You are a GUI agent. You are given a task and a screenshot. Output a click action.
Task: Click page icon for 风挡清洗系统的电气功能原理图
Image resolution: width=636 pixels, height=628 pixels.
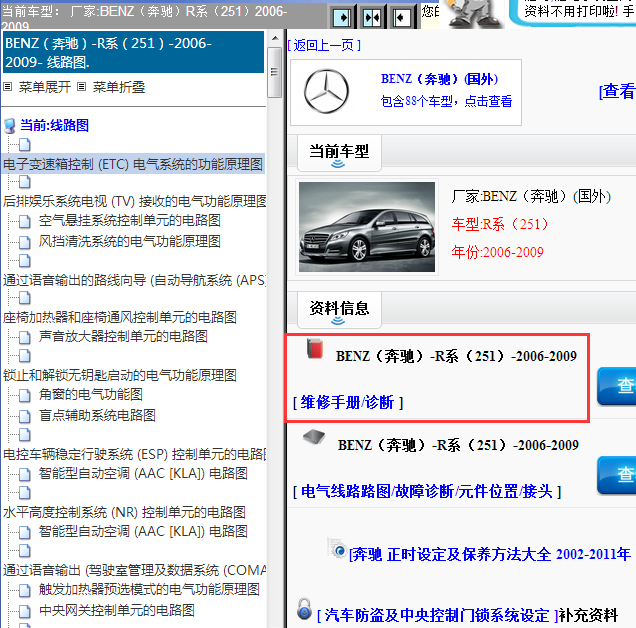[x=25, y=243]
